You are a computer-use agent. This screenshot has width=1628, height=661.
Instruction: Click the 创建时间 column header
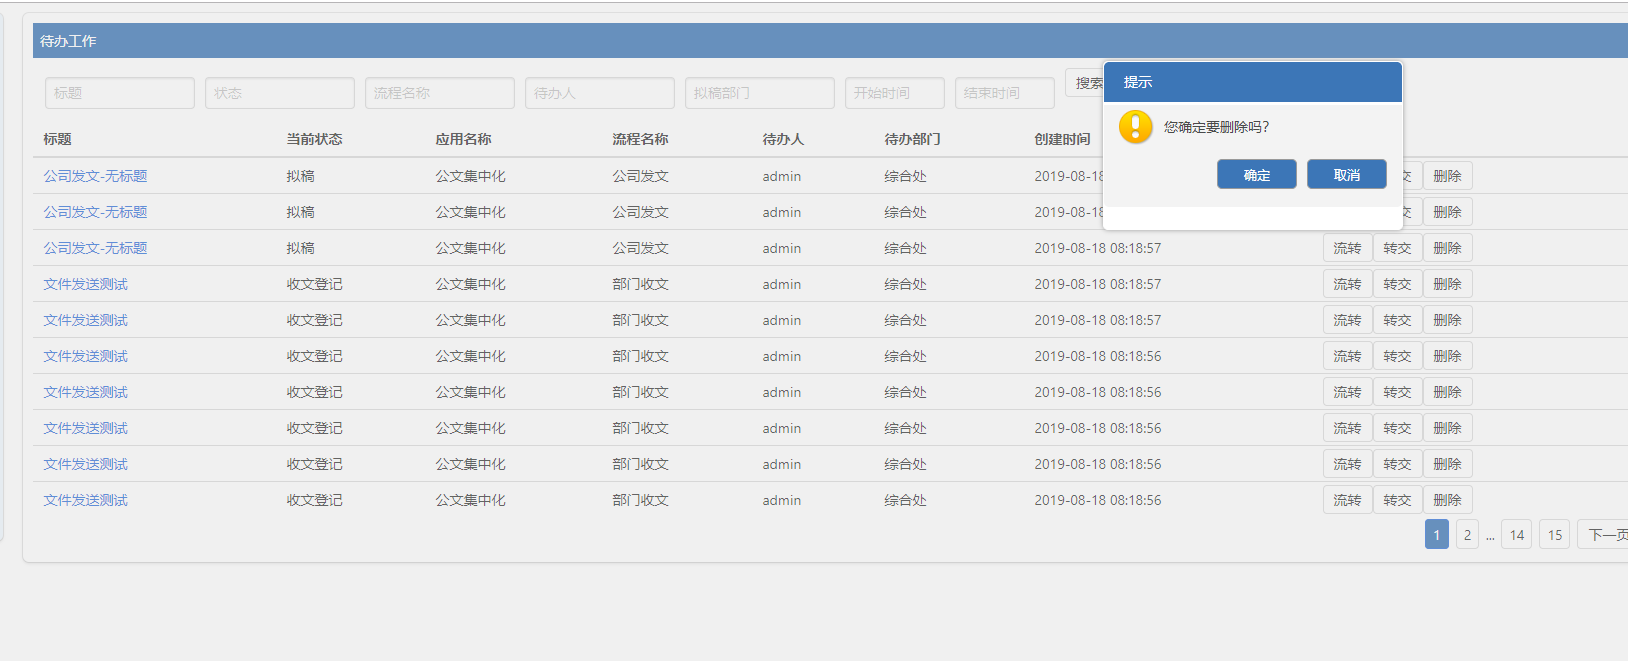[x=1062, y=139]
